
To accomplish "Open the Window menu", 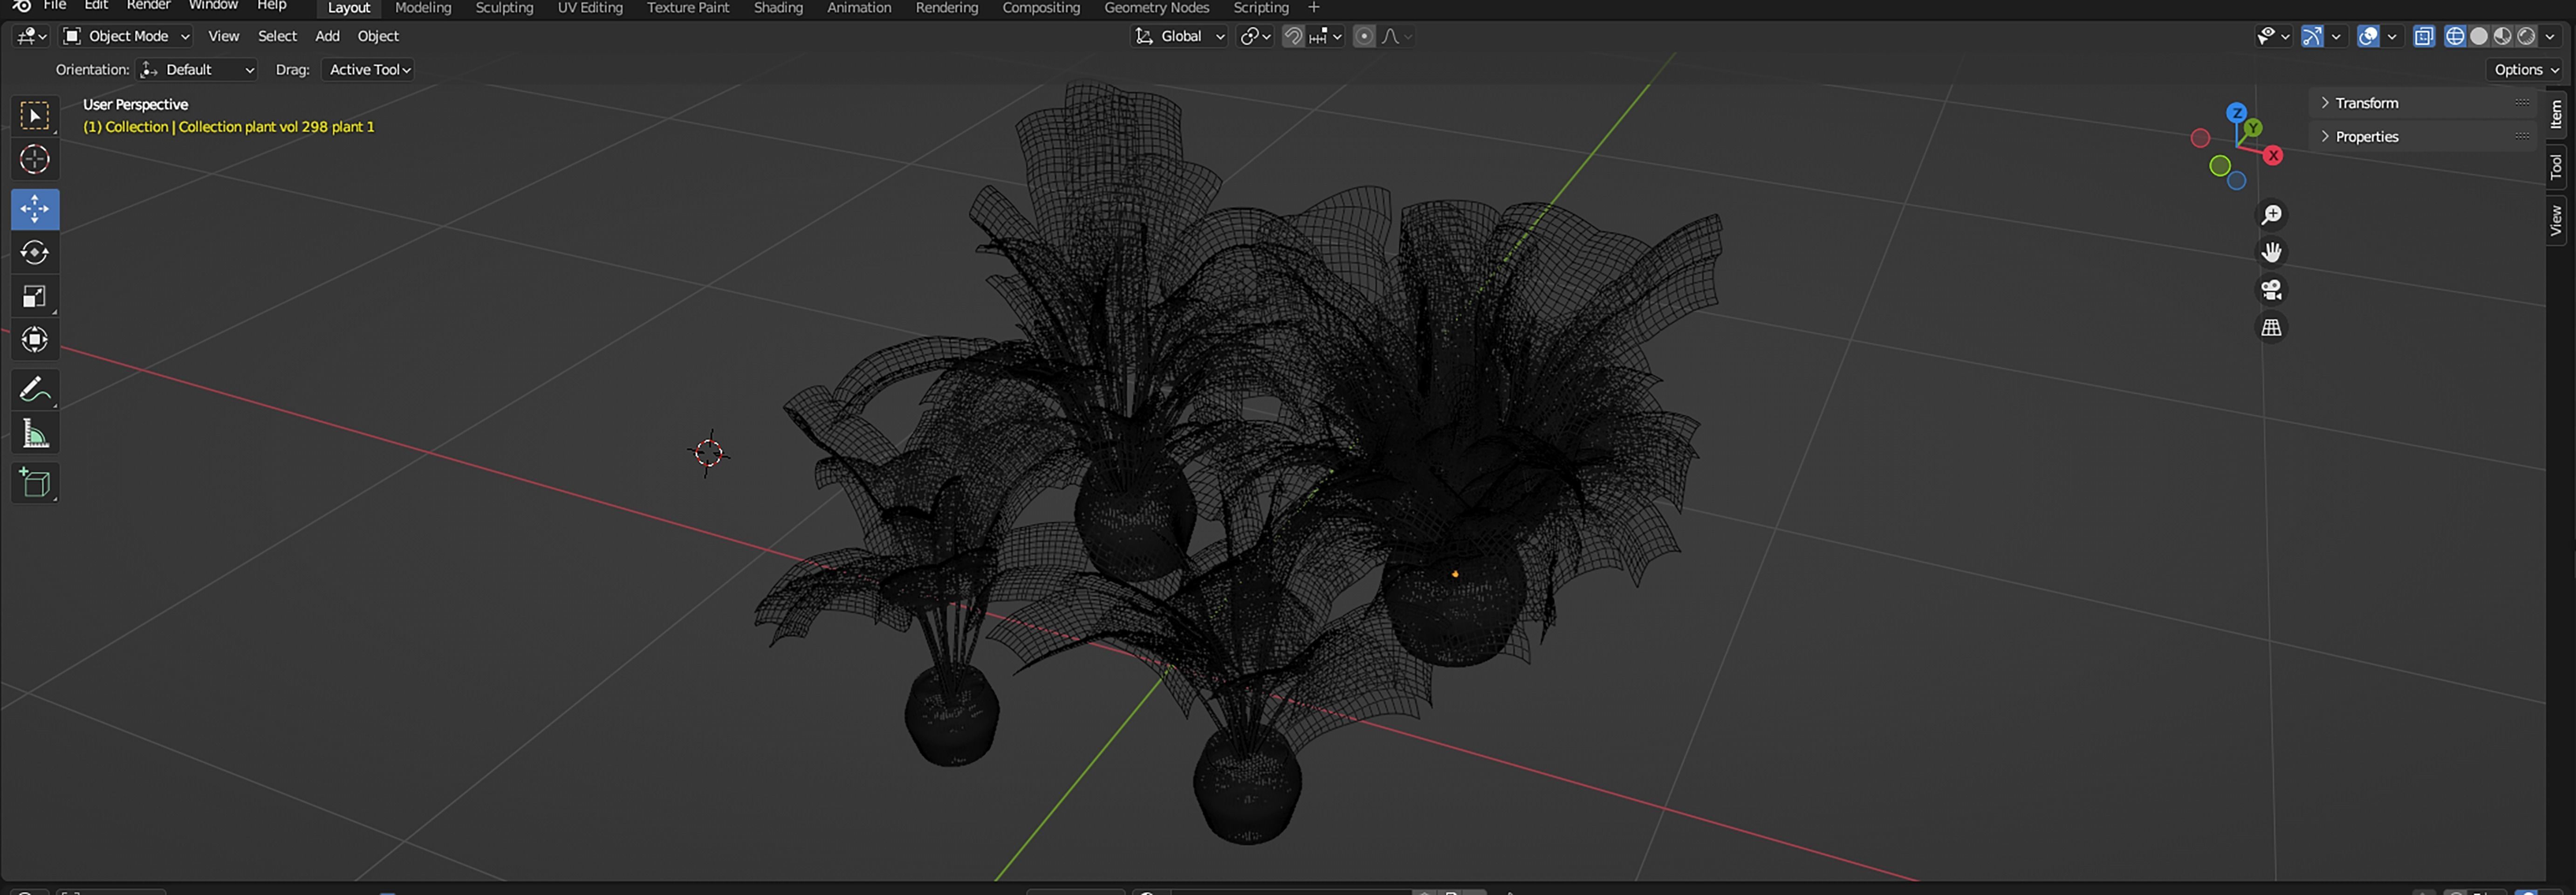I will [213, 6].
